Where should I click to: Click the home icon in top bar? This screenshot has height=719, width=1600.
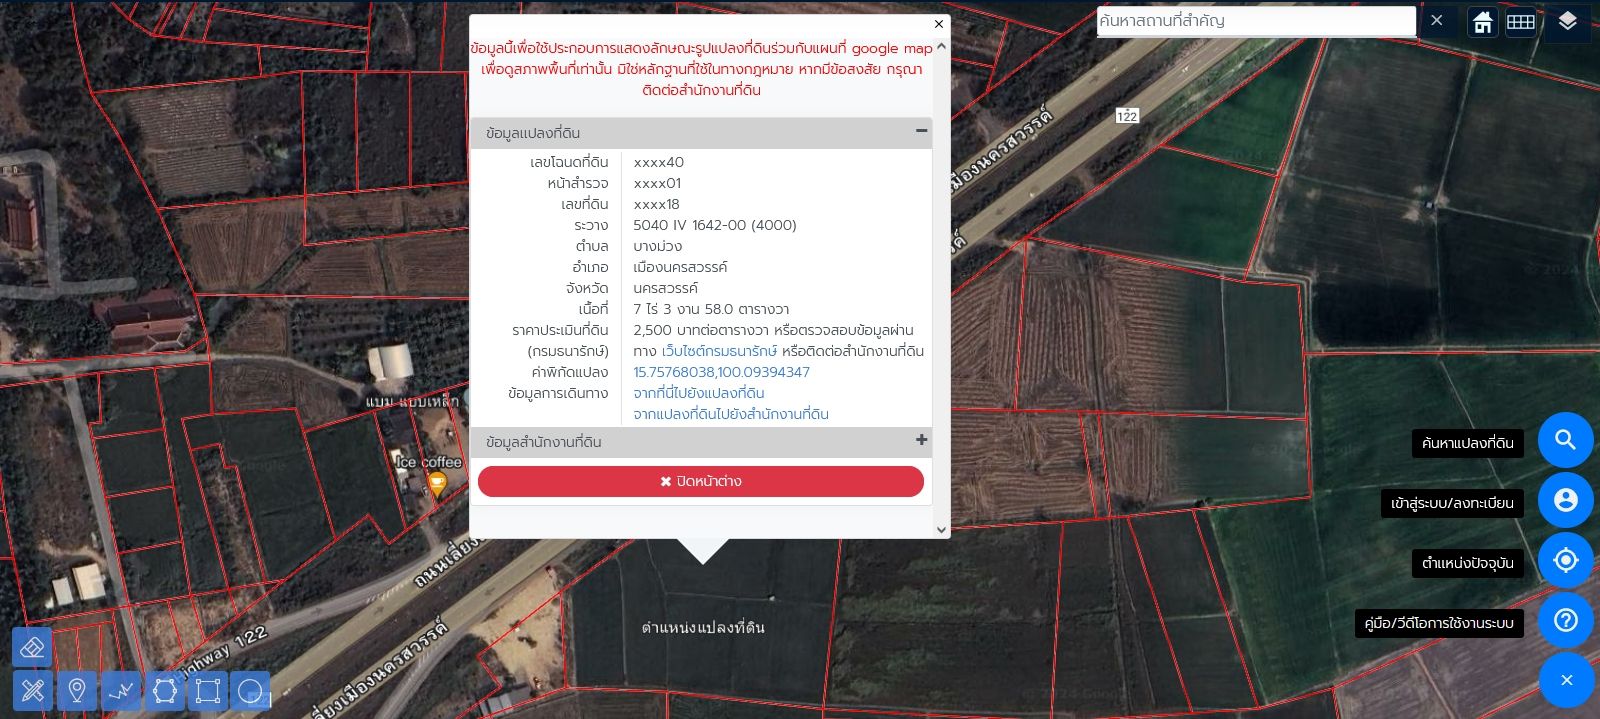click(1483, 22)
